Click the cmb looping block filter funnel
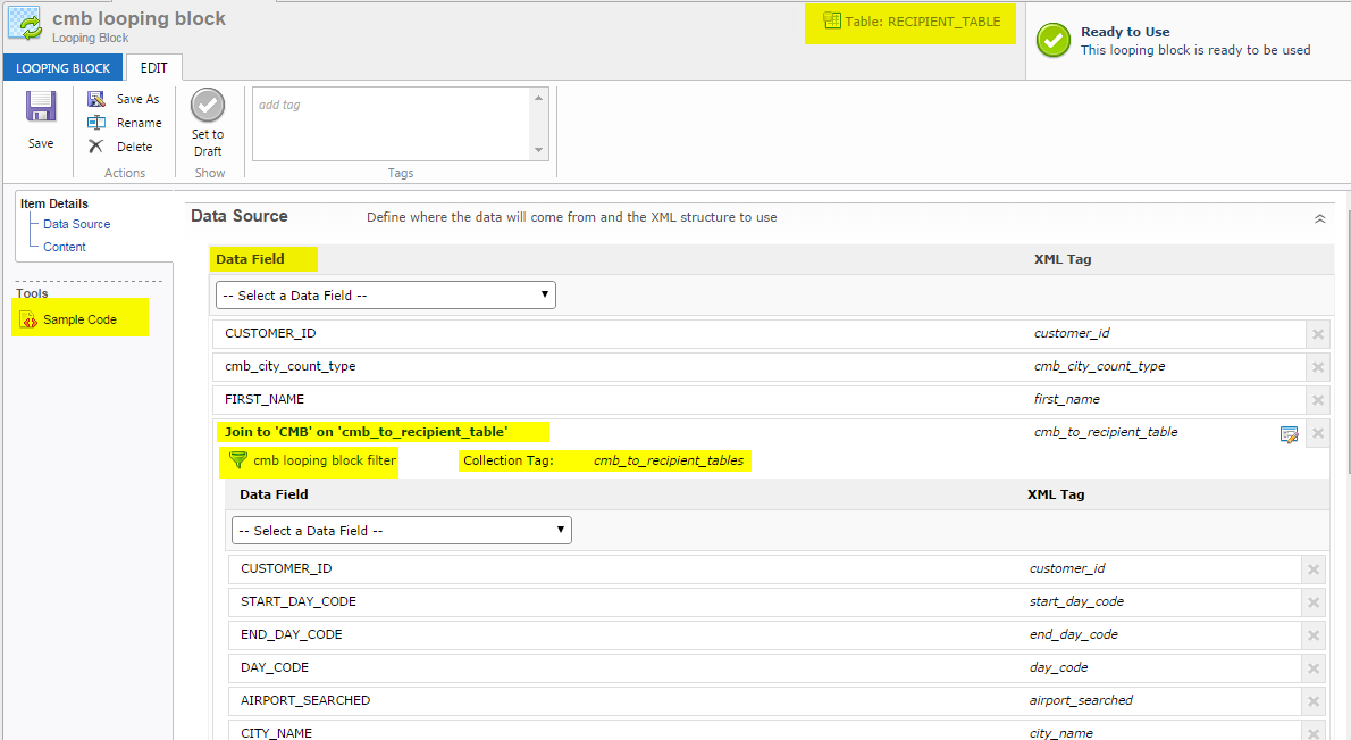Image resolution: width=1351 pixels, height=740 pixels. coord(238,460)
